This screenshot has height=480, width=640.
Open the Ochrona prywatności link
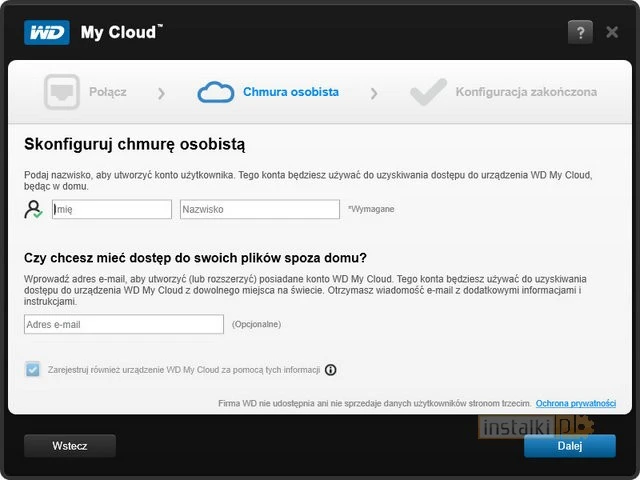[x=576, y=403]
